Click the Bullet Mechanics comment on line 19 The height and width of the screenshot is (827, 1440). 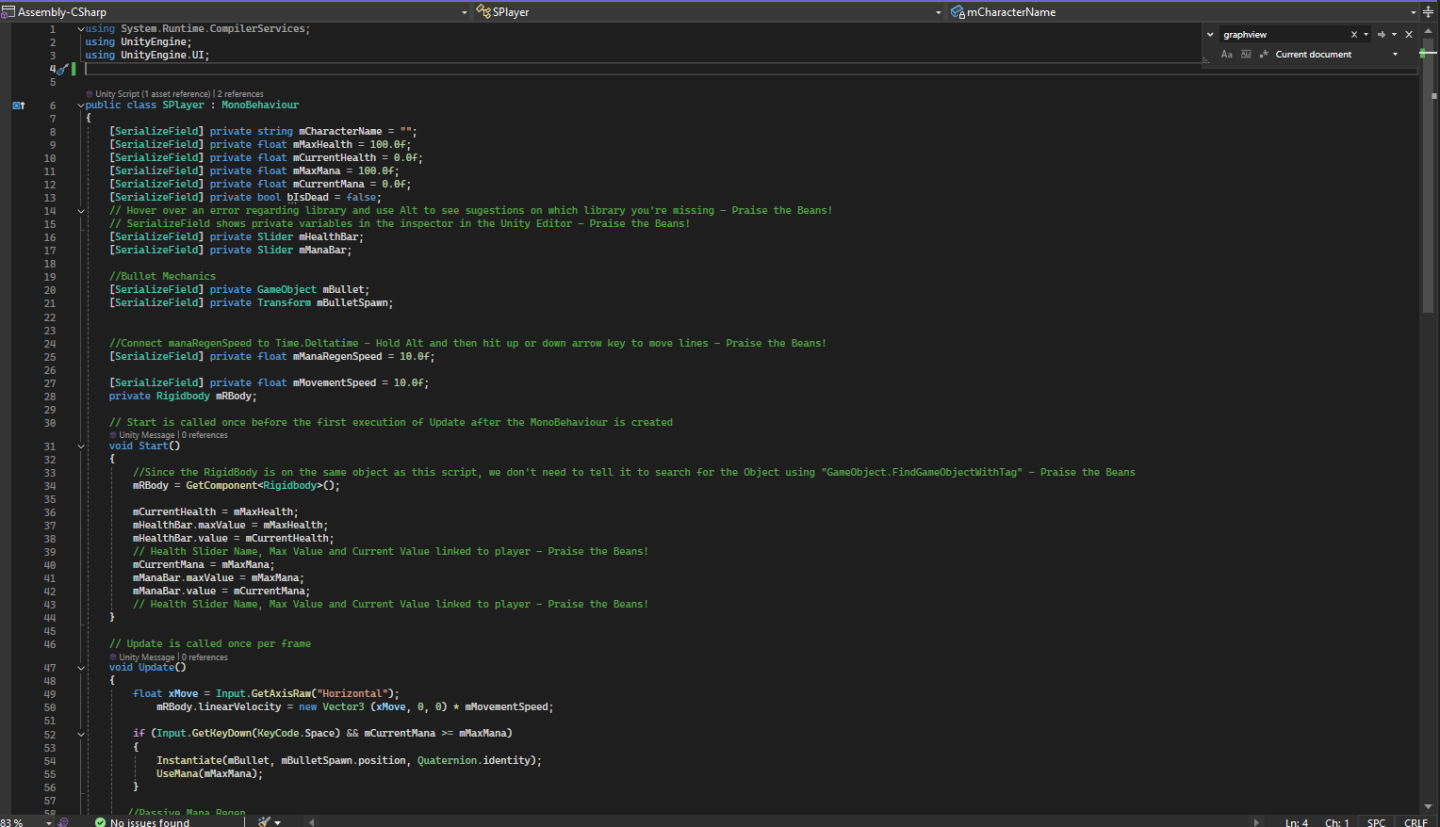pos(162,276)
